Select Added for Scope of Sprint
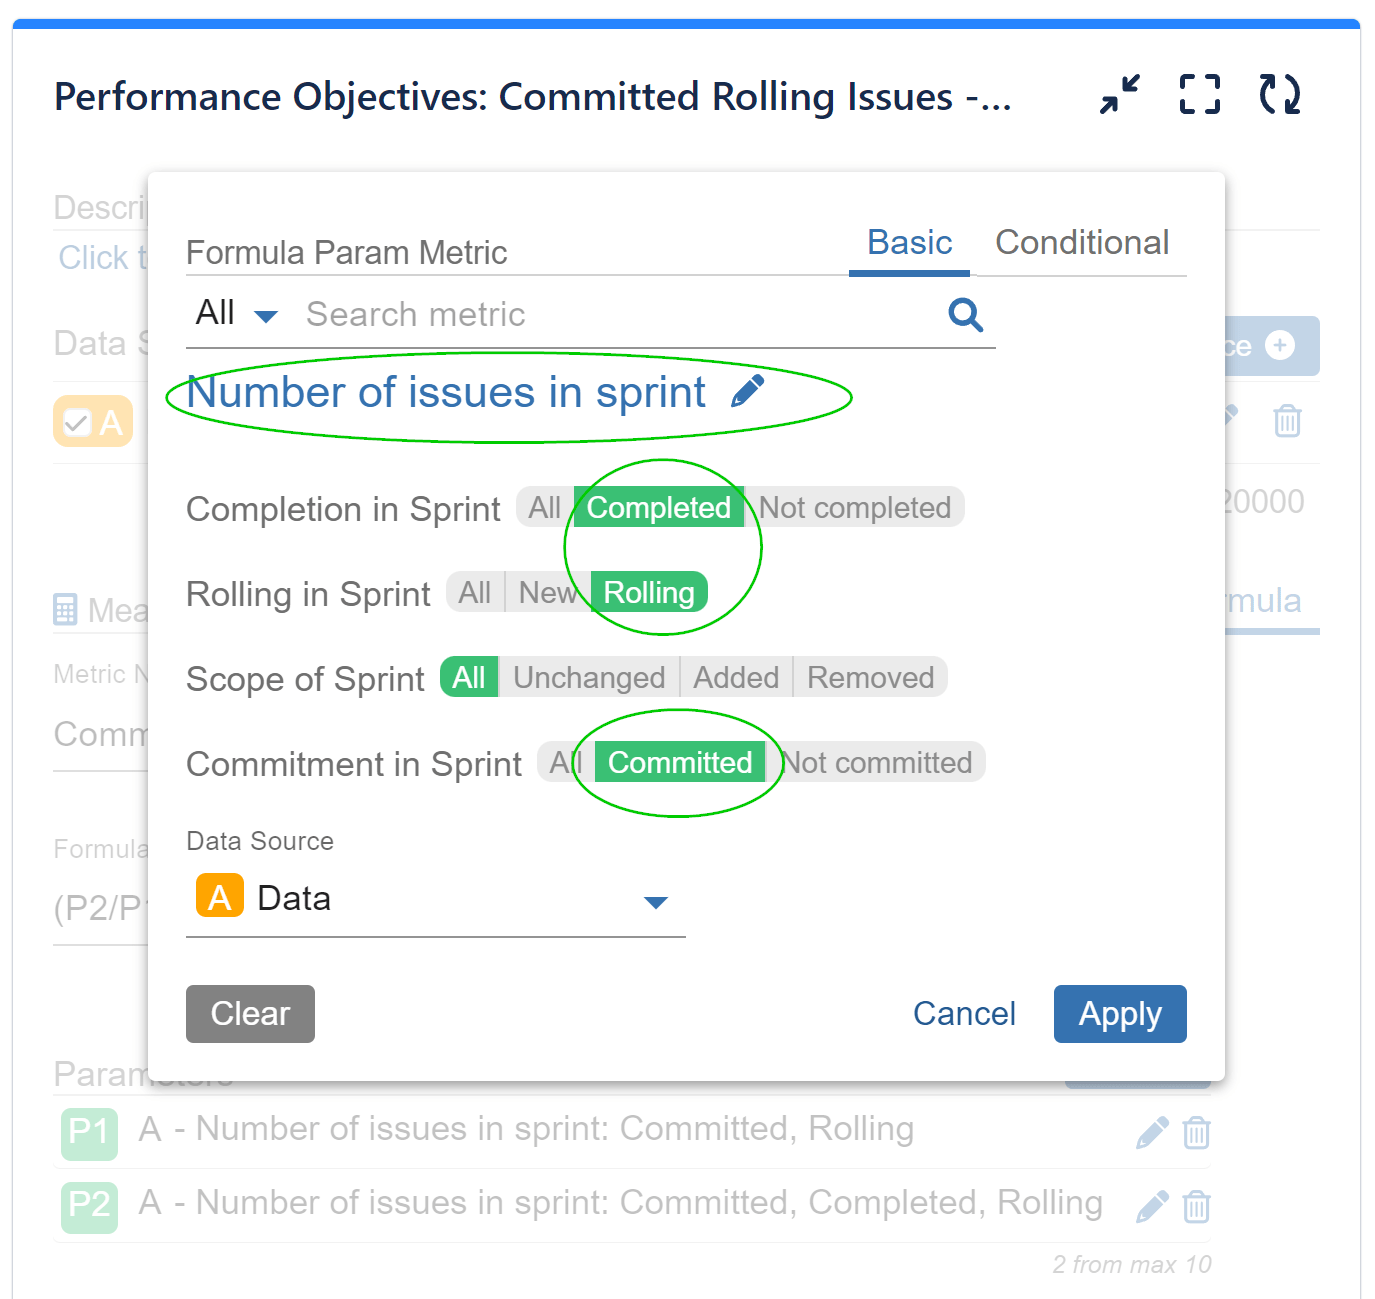Screen dimensions: 1375x1299 (736, 677)
